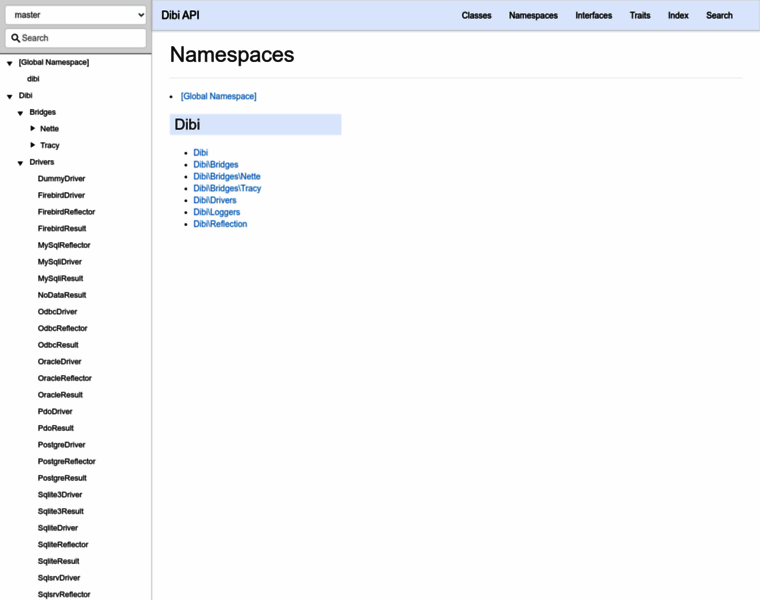Image resolution: width=760 pixels, height=600 pixels.
Task: Open NoDataResult in sidebar tree
Action: pyautogui.click(x=62, y=295)
